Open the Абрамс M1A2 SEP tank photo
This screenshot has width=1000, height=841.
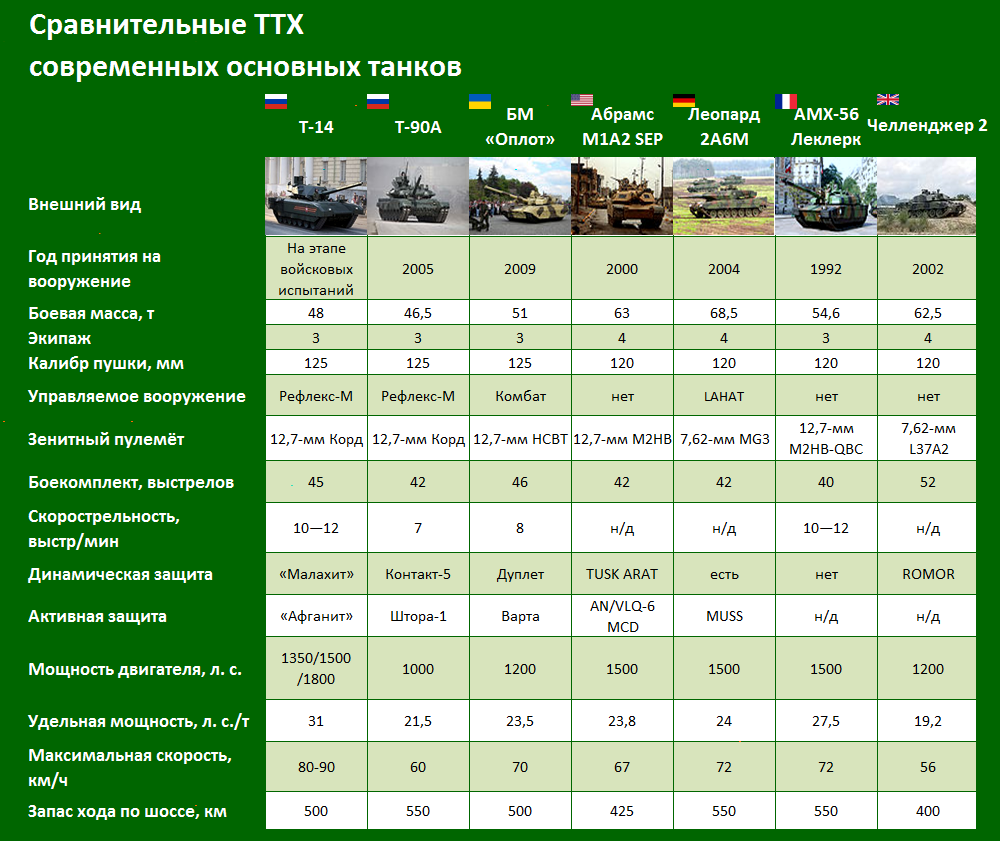coord(622,196)
